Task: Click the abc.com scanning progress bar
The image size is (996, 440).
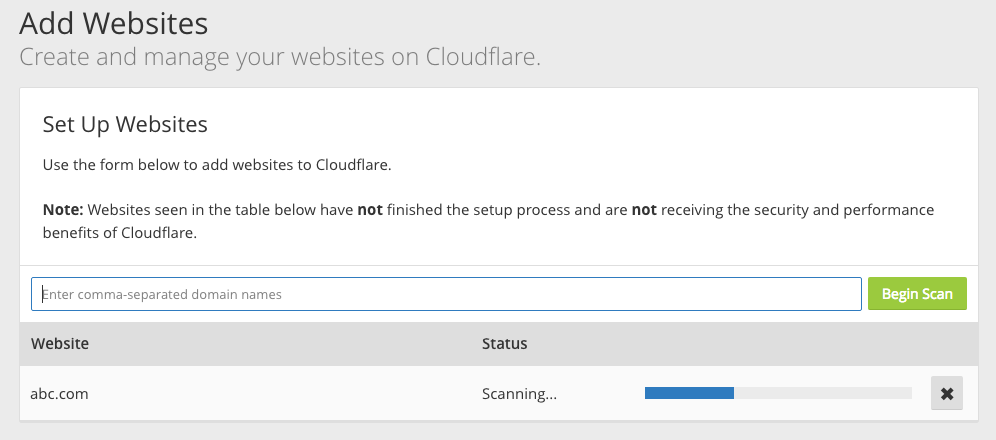Action: point(778,393)
